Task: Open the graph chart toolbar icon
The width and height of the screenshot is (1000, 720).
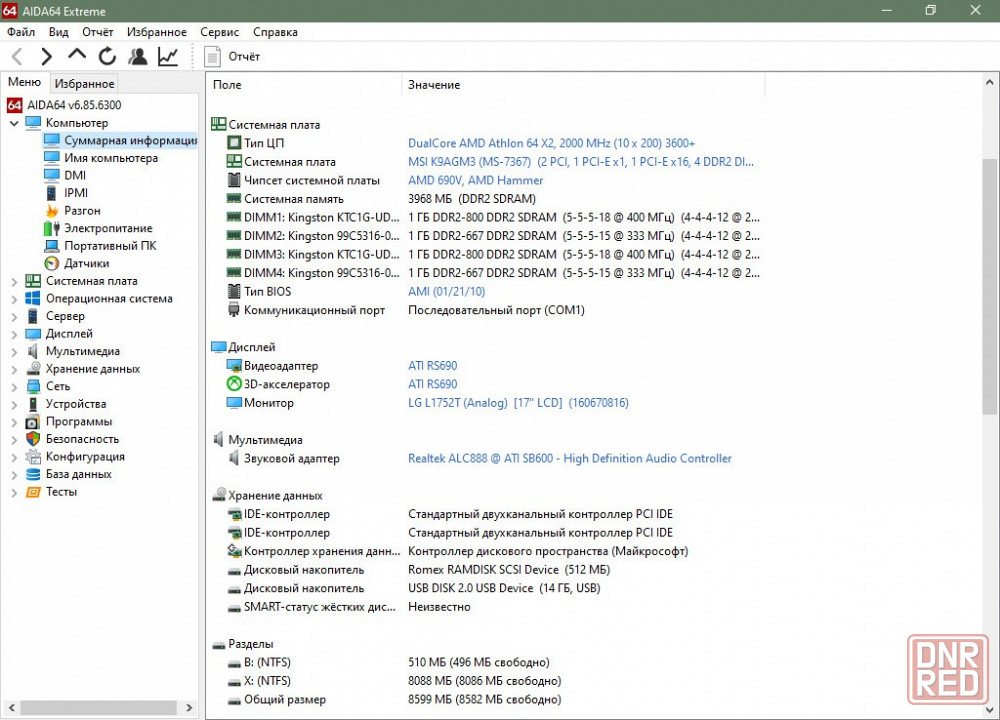Action: pos(168,57)
